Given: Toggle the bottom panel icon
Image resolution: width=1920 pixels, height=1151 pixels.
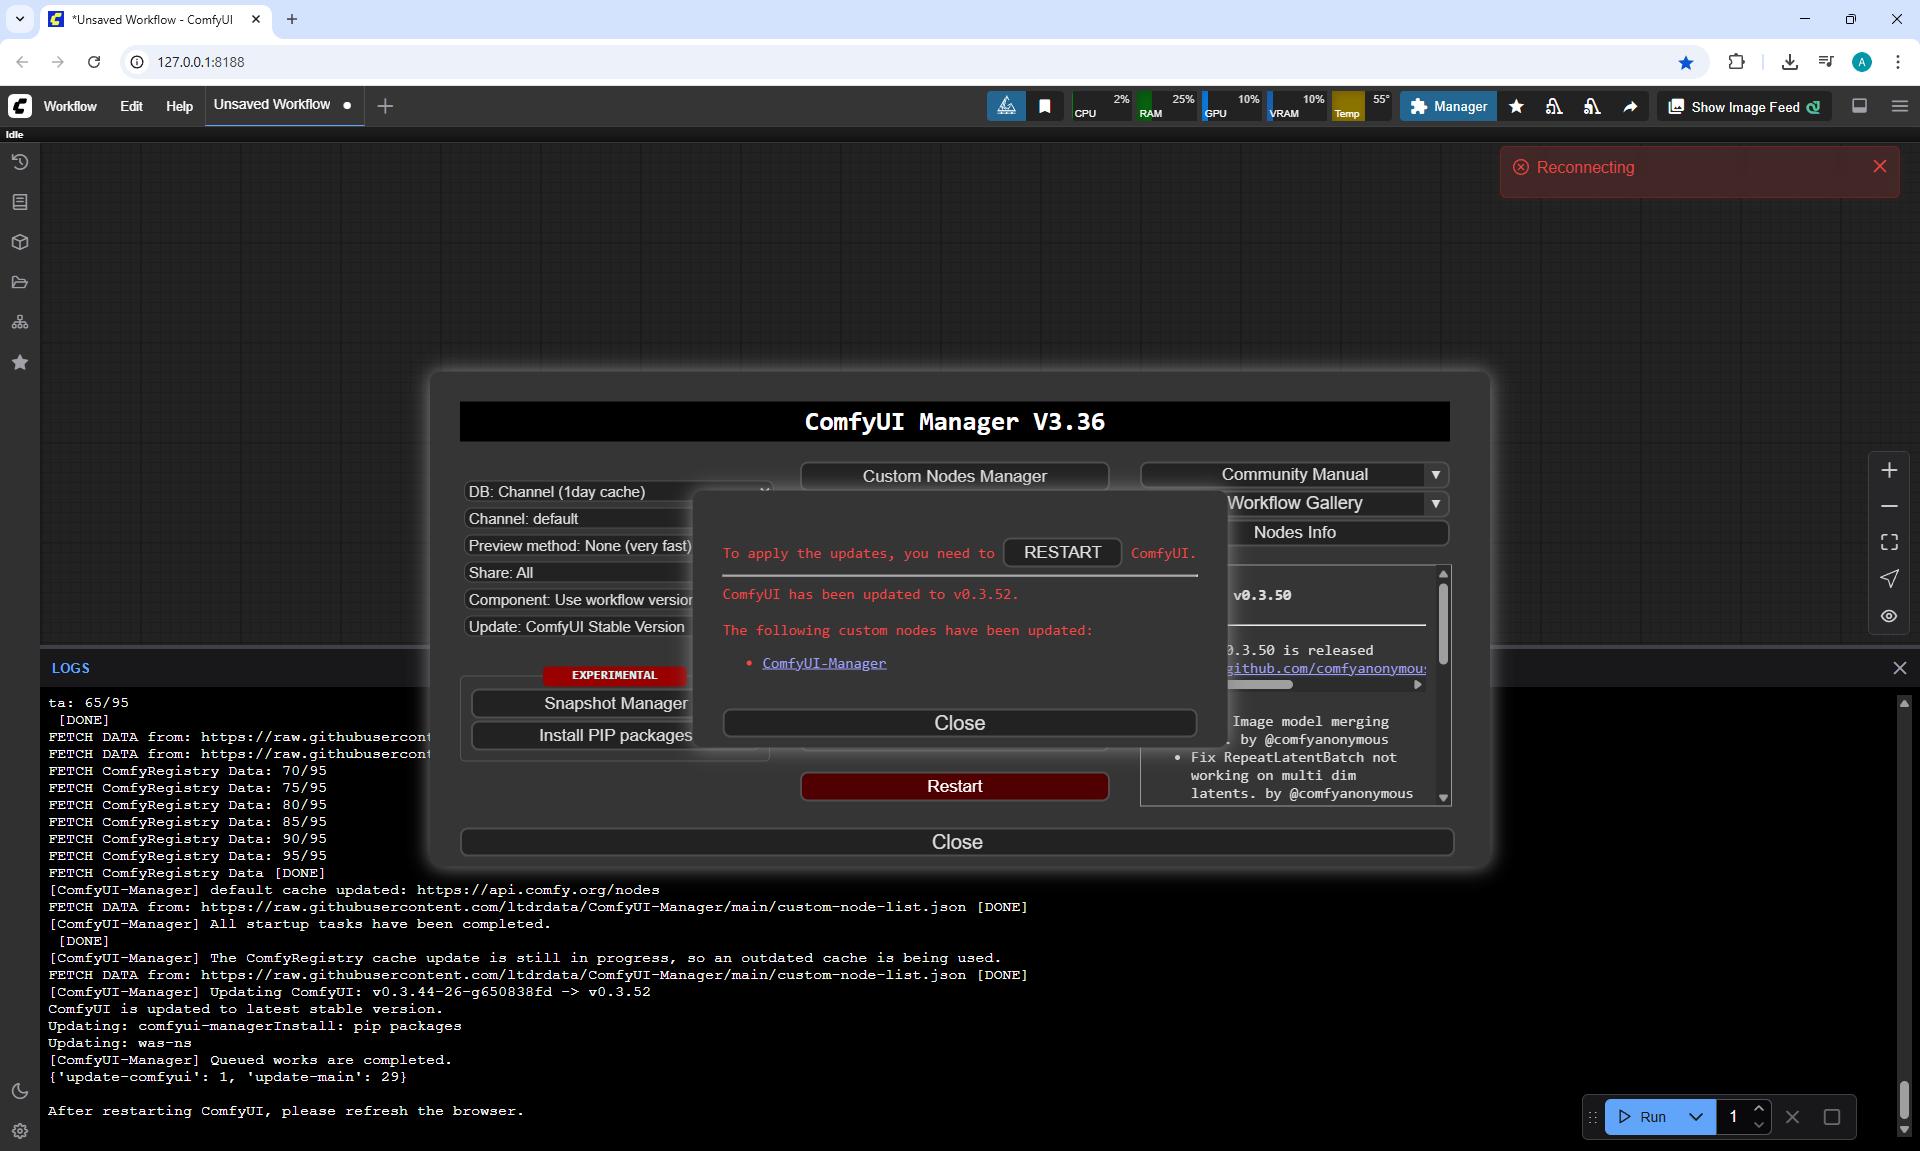Looking at the screenshot, I should [x=1859, y=106].
